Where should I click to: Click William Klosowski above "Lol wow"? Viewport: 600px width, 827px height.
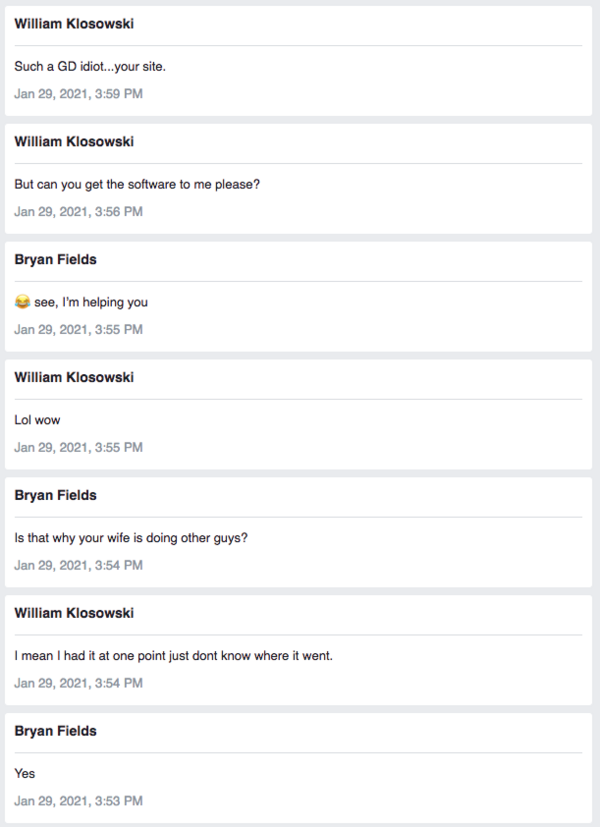[x=74, y=378]
